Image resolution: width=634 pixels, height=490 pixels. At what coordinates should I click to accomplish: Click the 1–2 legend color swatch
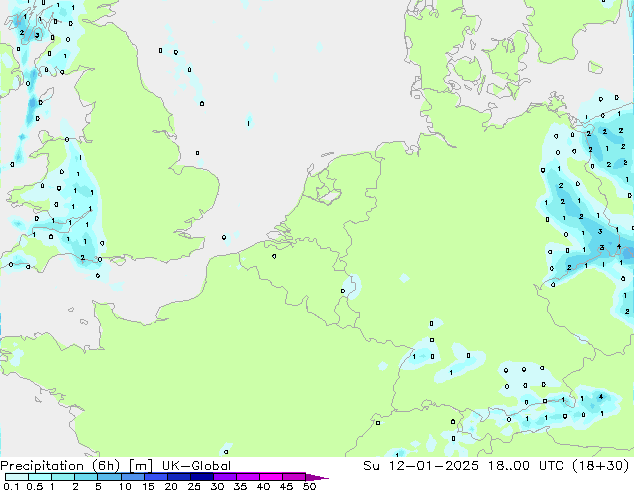coord(63,477)
